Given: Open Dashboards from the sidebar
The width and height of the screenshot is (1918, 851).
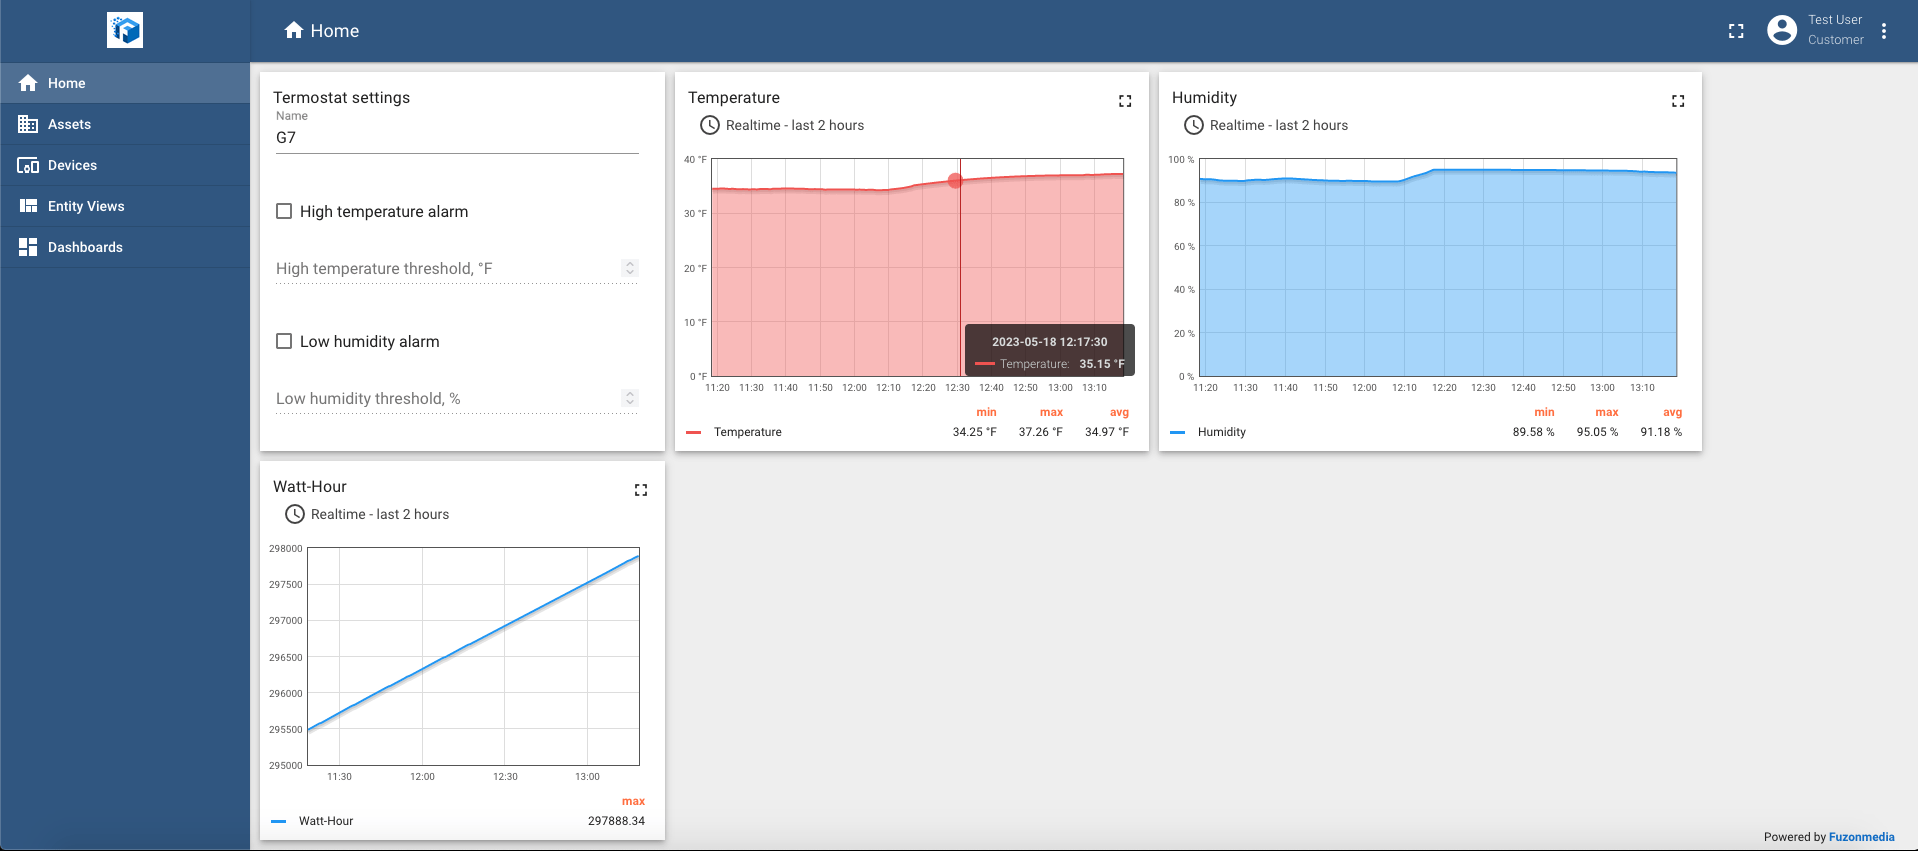Looking at the screenshot, I should 85,247.
